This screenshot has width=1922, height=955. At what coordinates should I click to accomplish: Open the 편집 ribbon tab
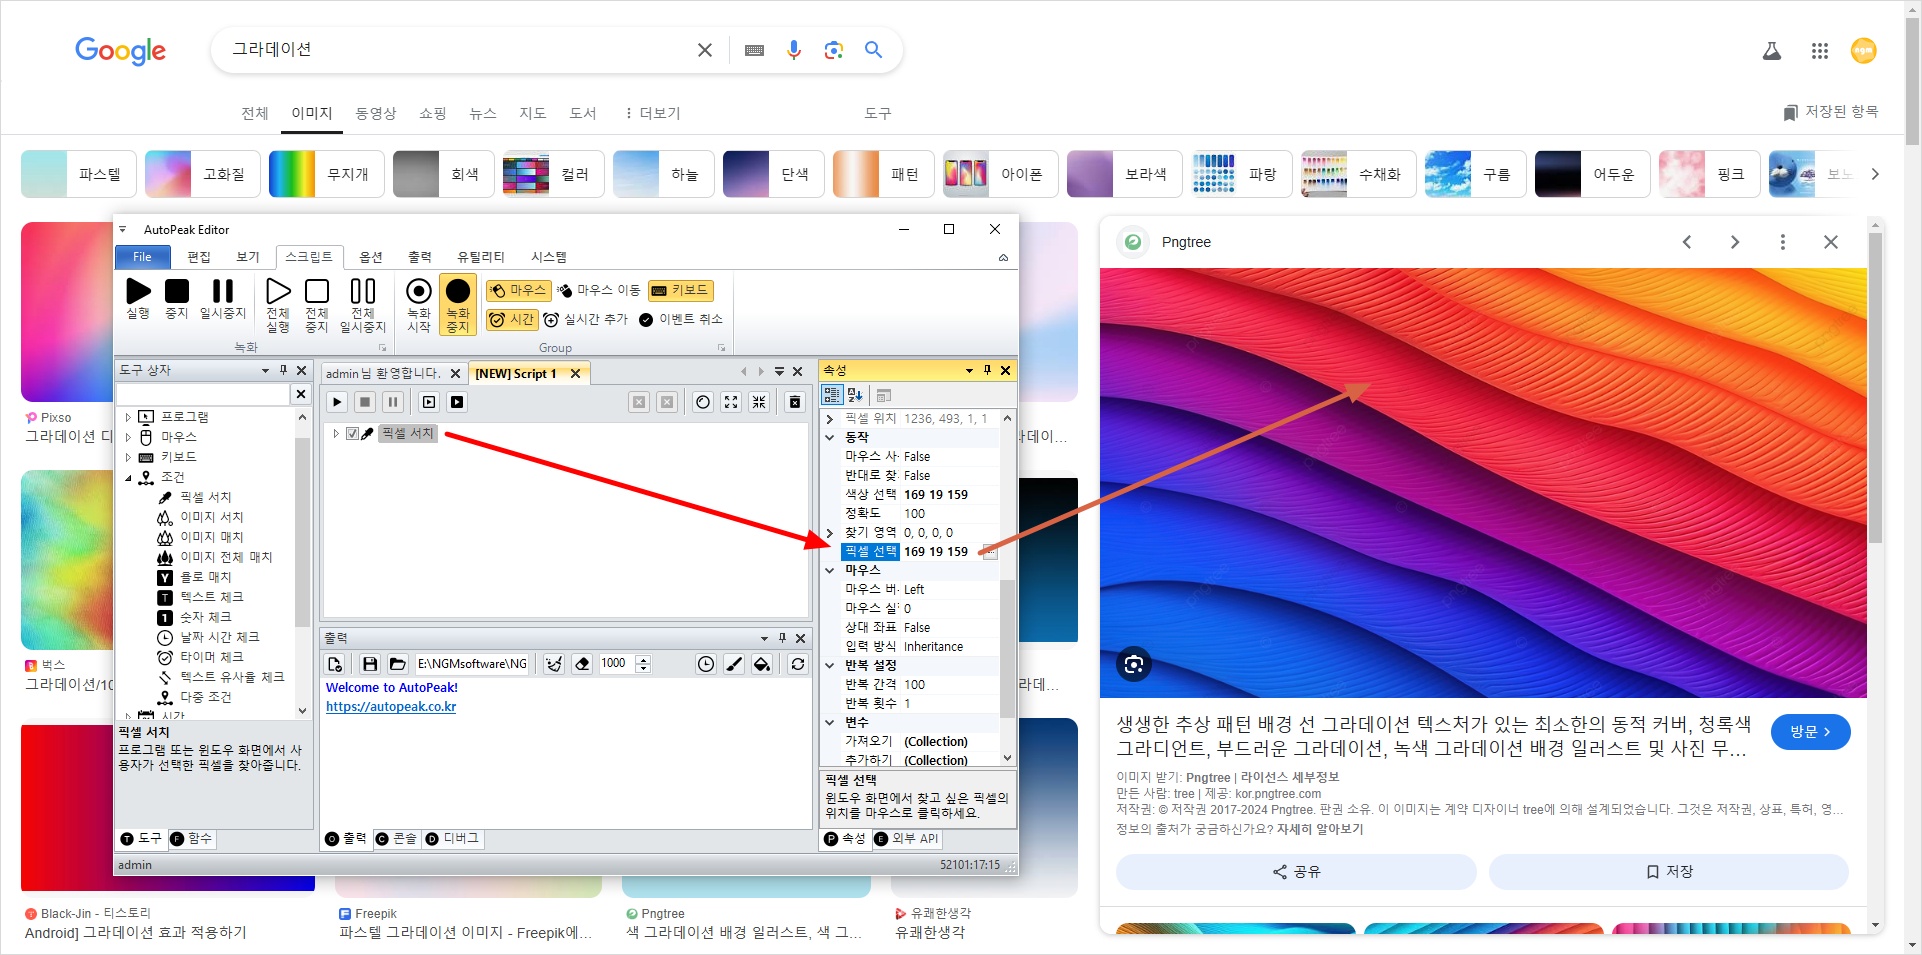tap(199, 257)
